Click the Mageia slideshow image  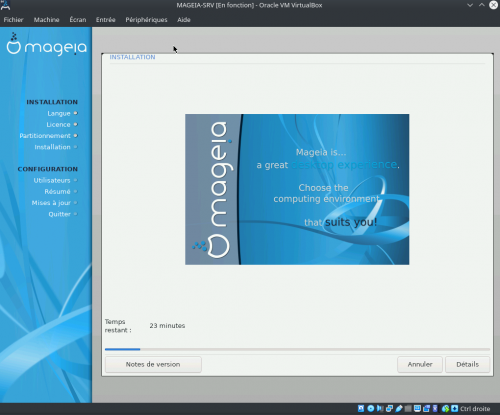[x=297, y=189]
